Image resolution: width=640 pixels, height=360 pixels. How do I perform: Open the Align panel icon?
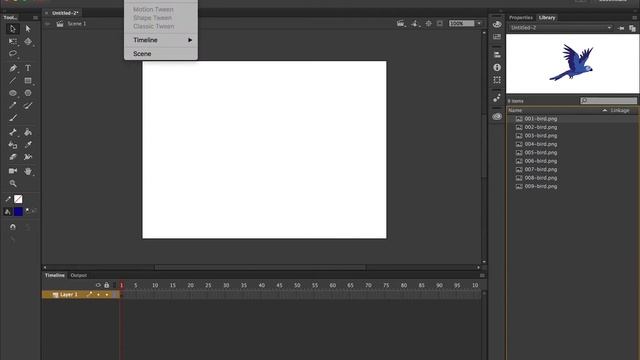[497, 55]
